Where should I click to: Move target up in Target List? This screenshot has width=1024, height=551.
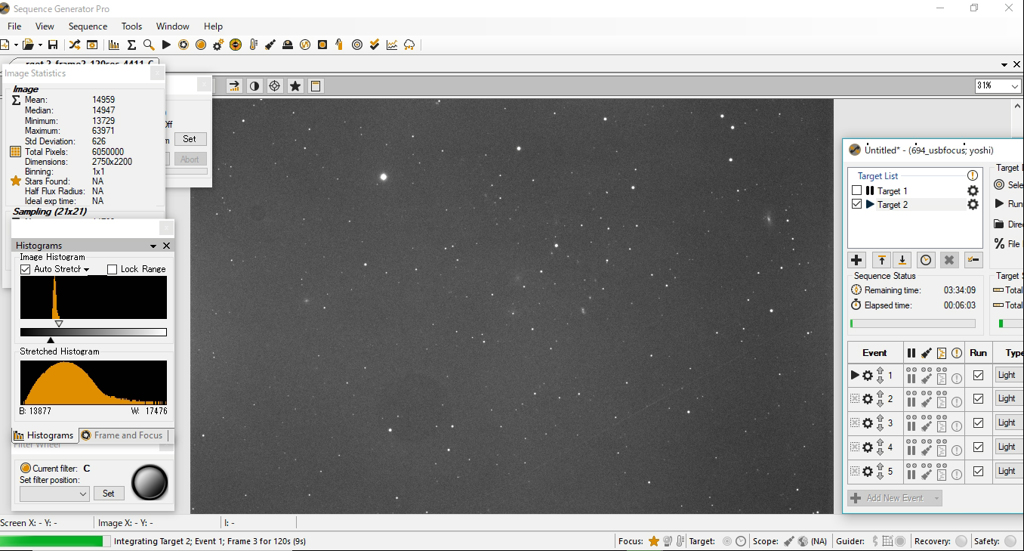click(882, 260)
